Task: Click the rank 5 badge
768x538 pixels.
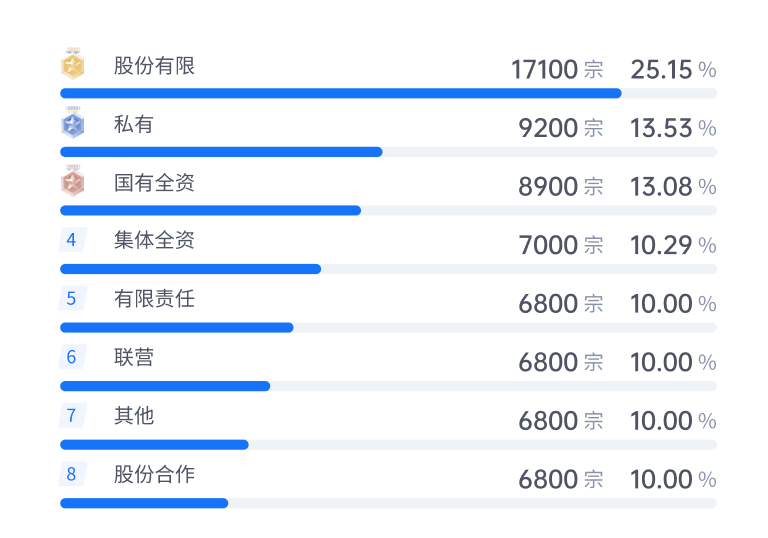Action: [72, 298]
